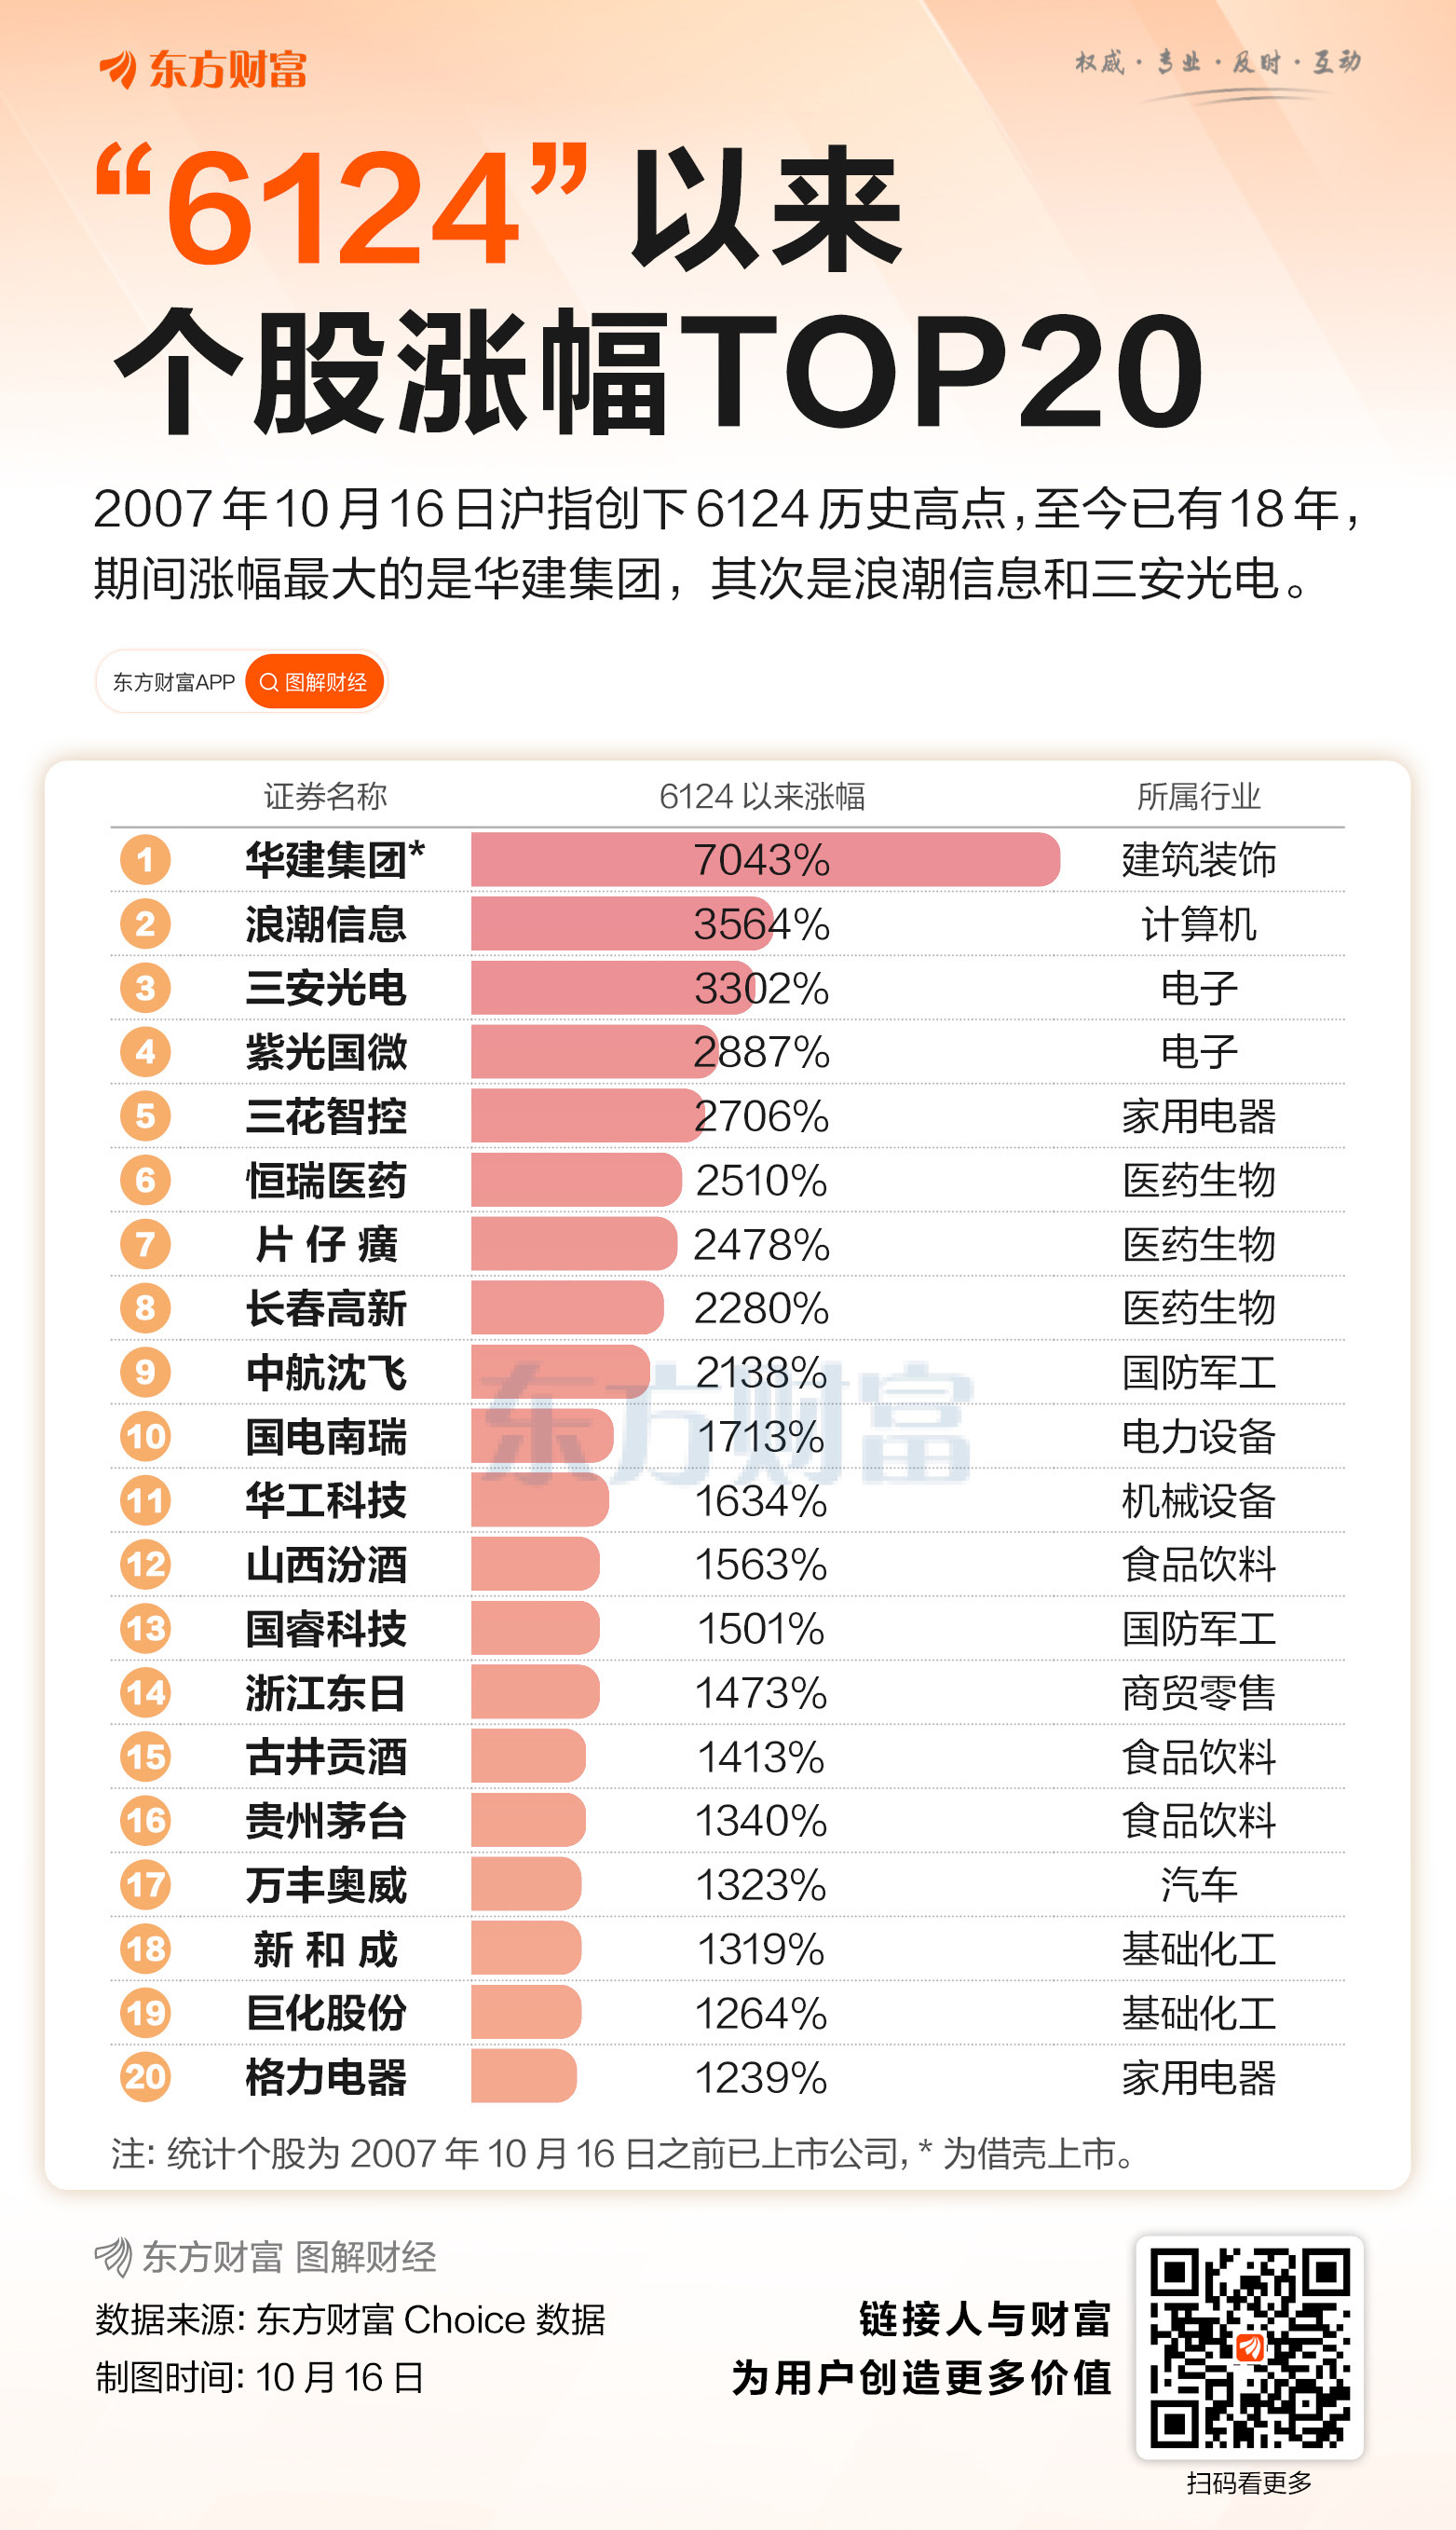Click rank badge number 1
This screenshot has height=2530, width=1456.
click(145, 860)
